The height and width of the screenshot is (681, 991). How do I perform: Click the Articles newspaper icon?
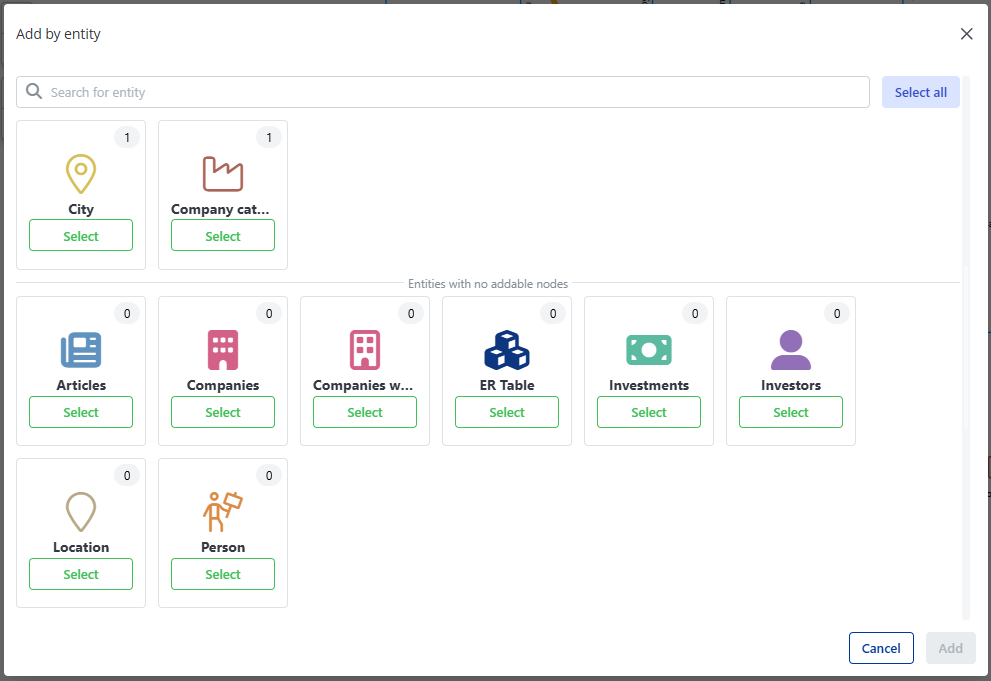point(81,350)
